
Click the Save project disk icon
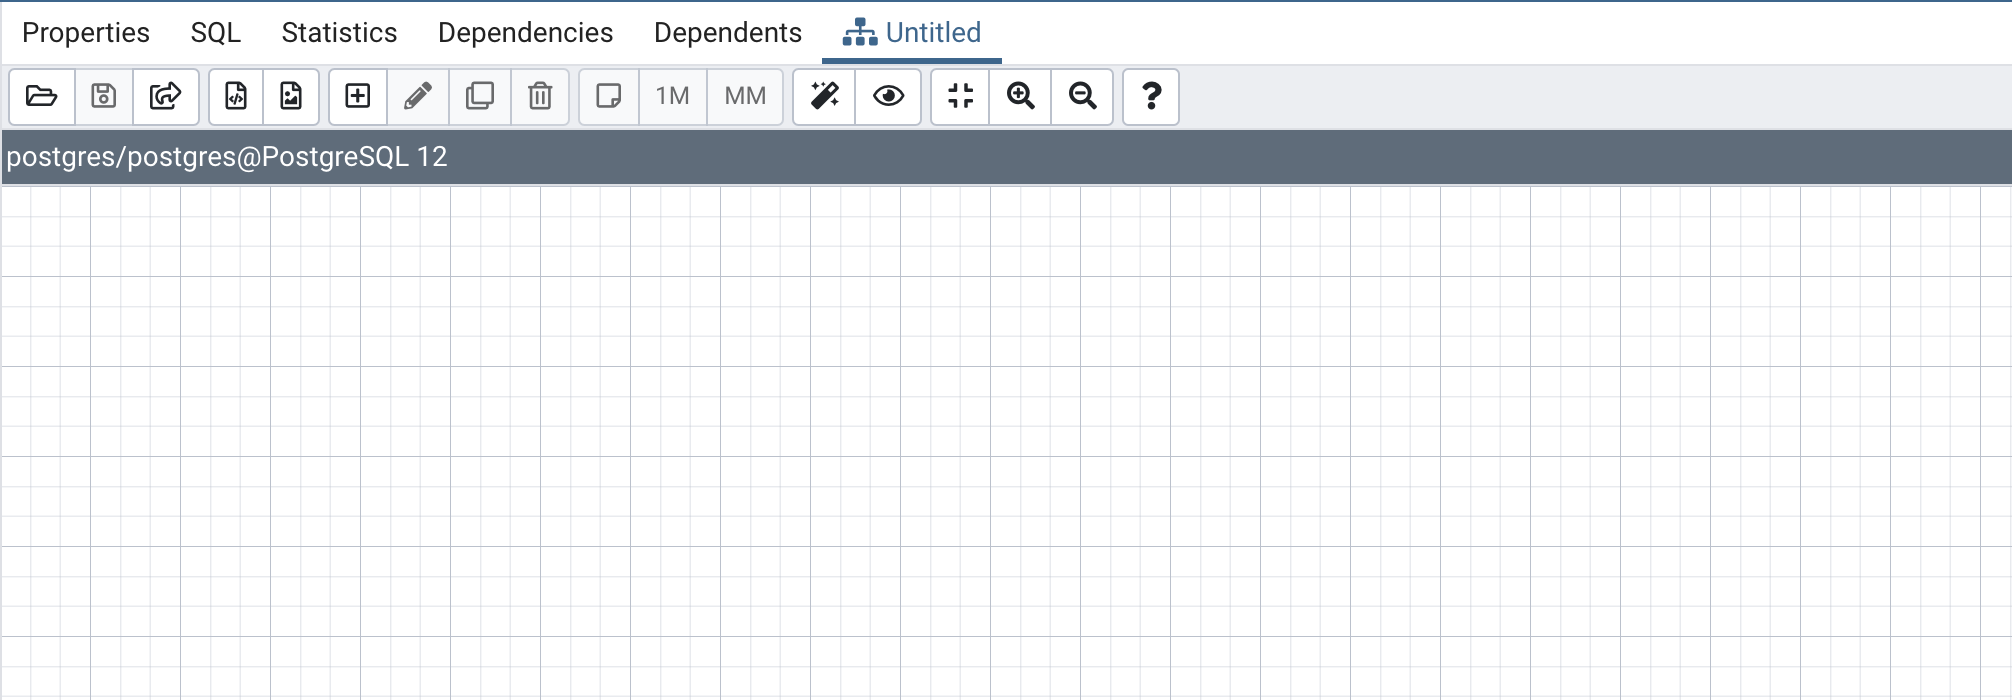click(x=104, y=96)
